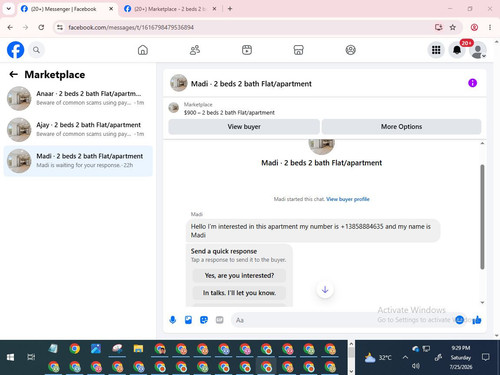Open conversation info purple icon
This screenshot has height=375, width=500.
472,83
